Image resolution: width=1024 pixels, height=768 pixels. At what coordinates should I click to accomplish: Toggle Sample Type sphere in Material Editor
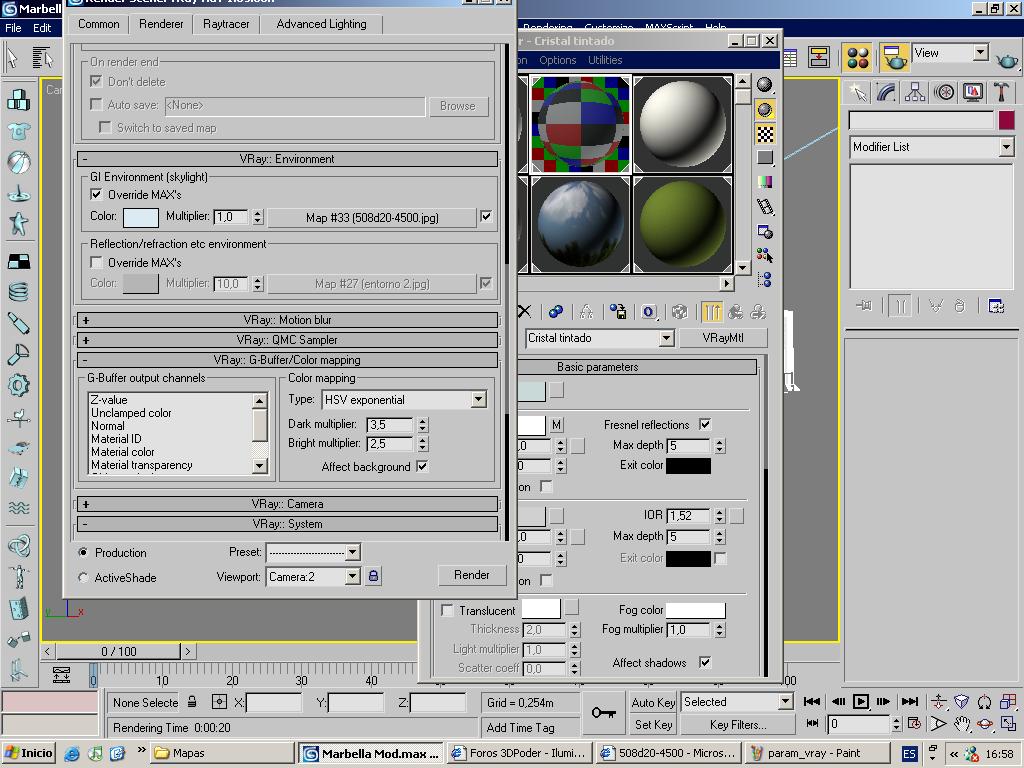coord(765,84)
